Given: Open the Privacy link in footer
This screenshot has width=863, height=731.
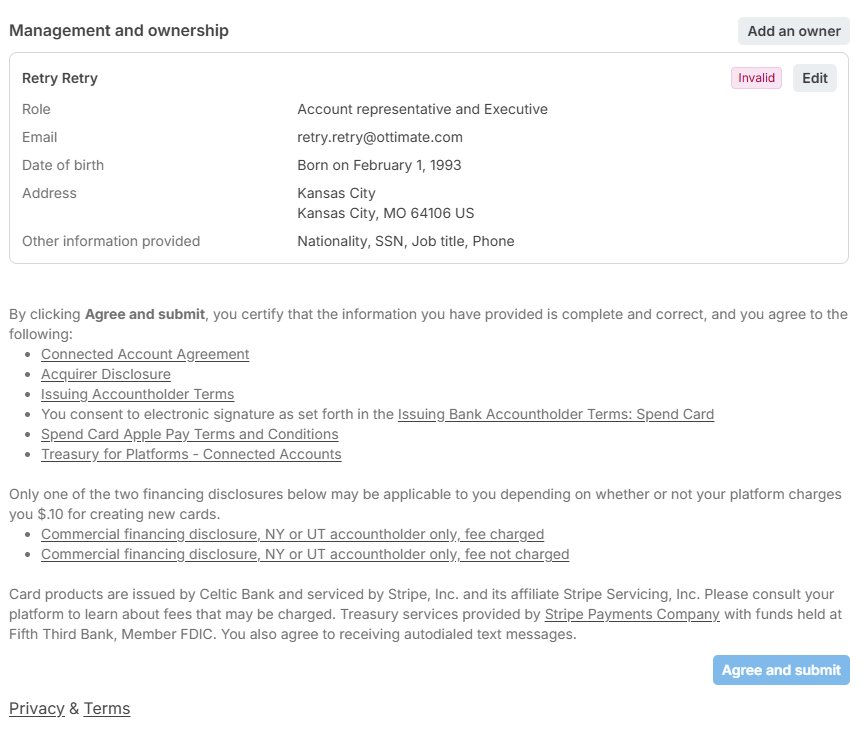Looking at the screenshot, I should [37, 708].
